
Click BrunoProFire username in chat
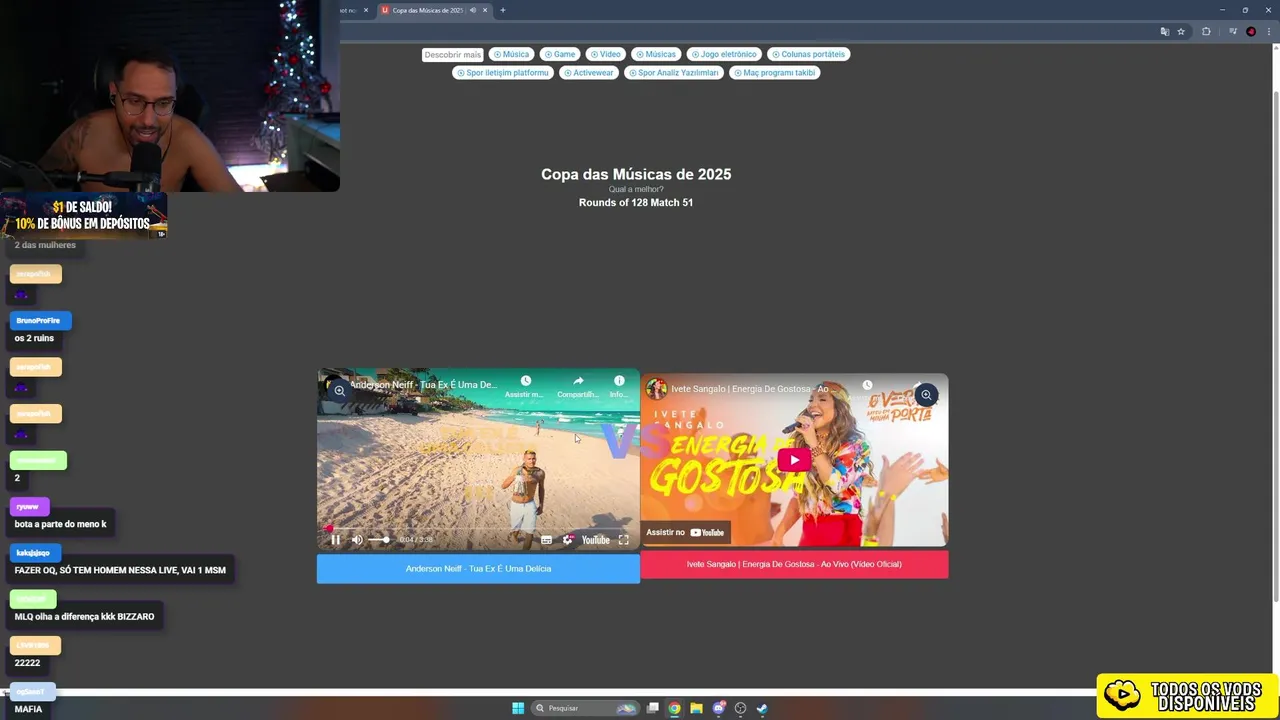tap(39, 321)
